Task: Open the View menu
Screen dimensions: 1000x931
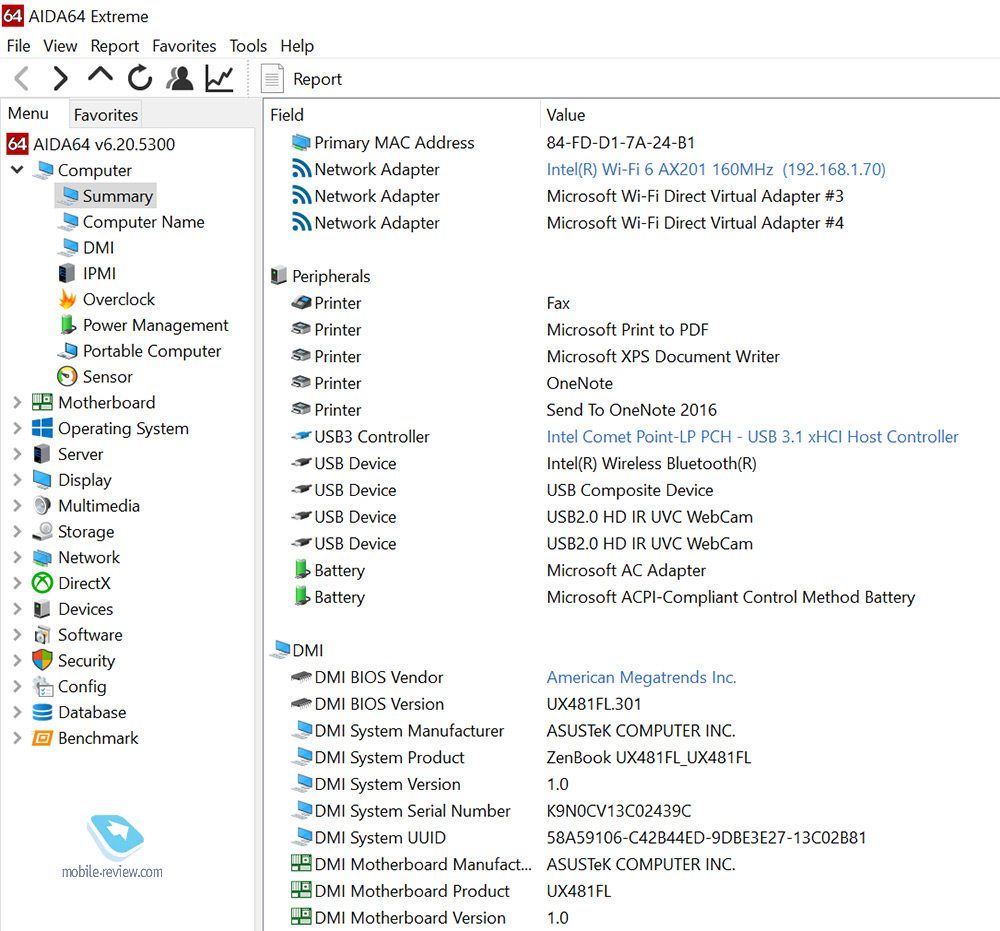Action: tap(60, 46)
